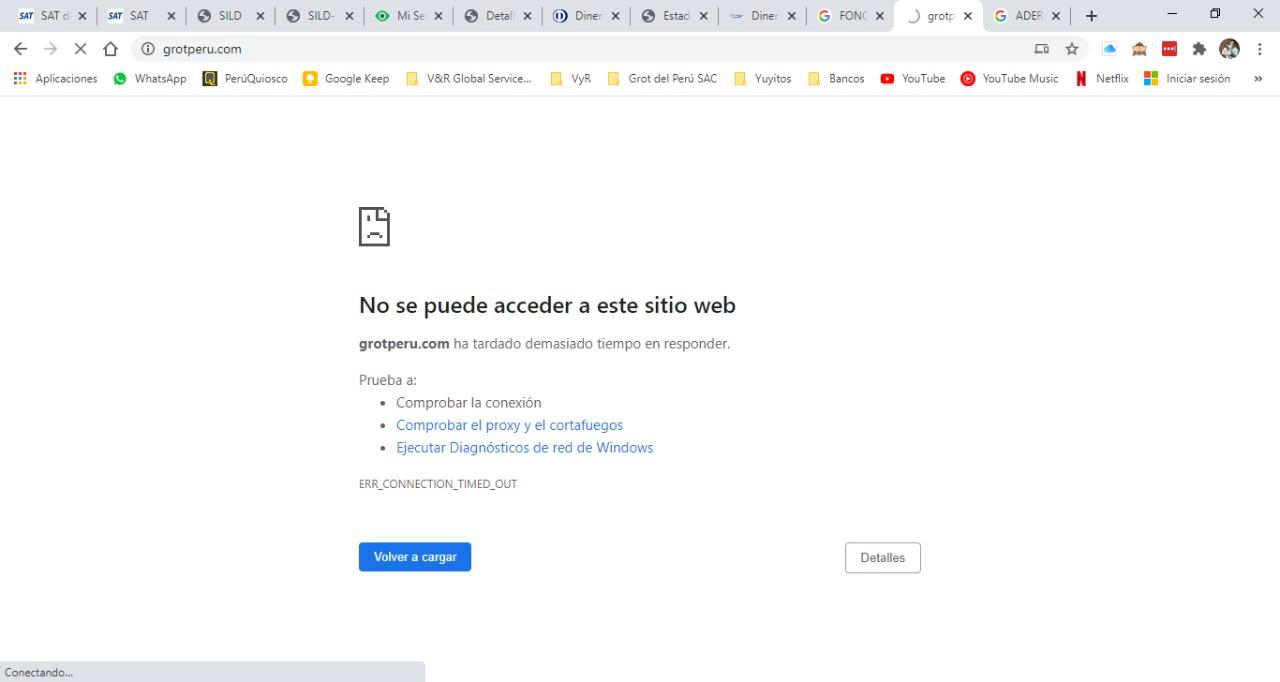The height and width of the screenshot is (682, 1280).
Task: Open the Extensions puzzle piece icon
Action: 1199,49
